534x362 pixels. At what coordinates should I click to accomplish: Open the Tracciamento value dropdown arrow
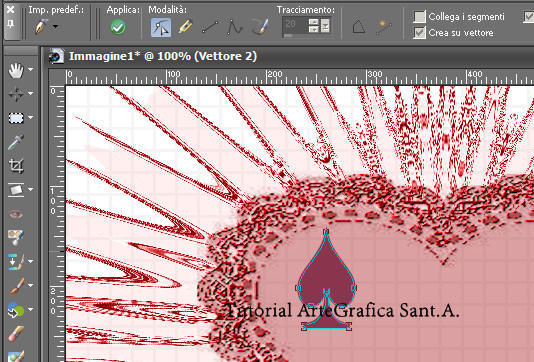pos(326,26)
